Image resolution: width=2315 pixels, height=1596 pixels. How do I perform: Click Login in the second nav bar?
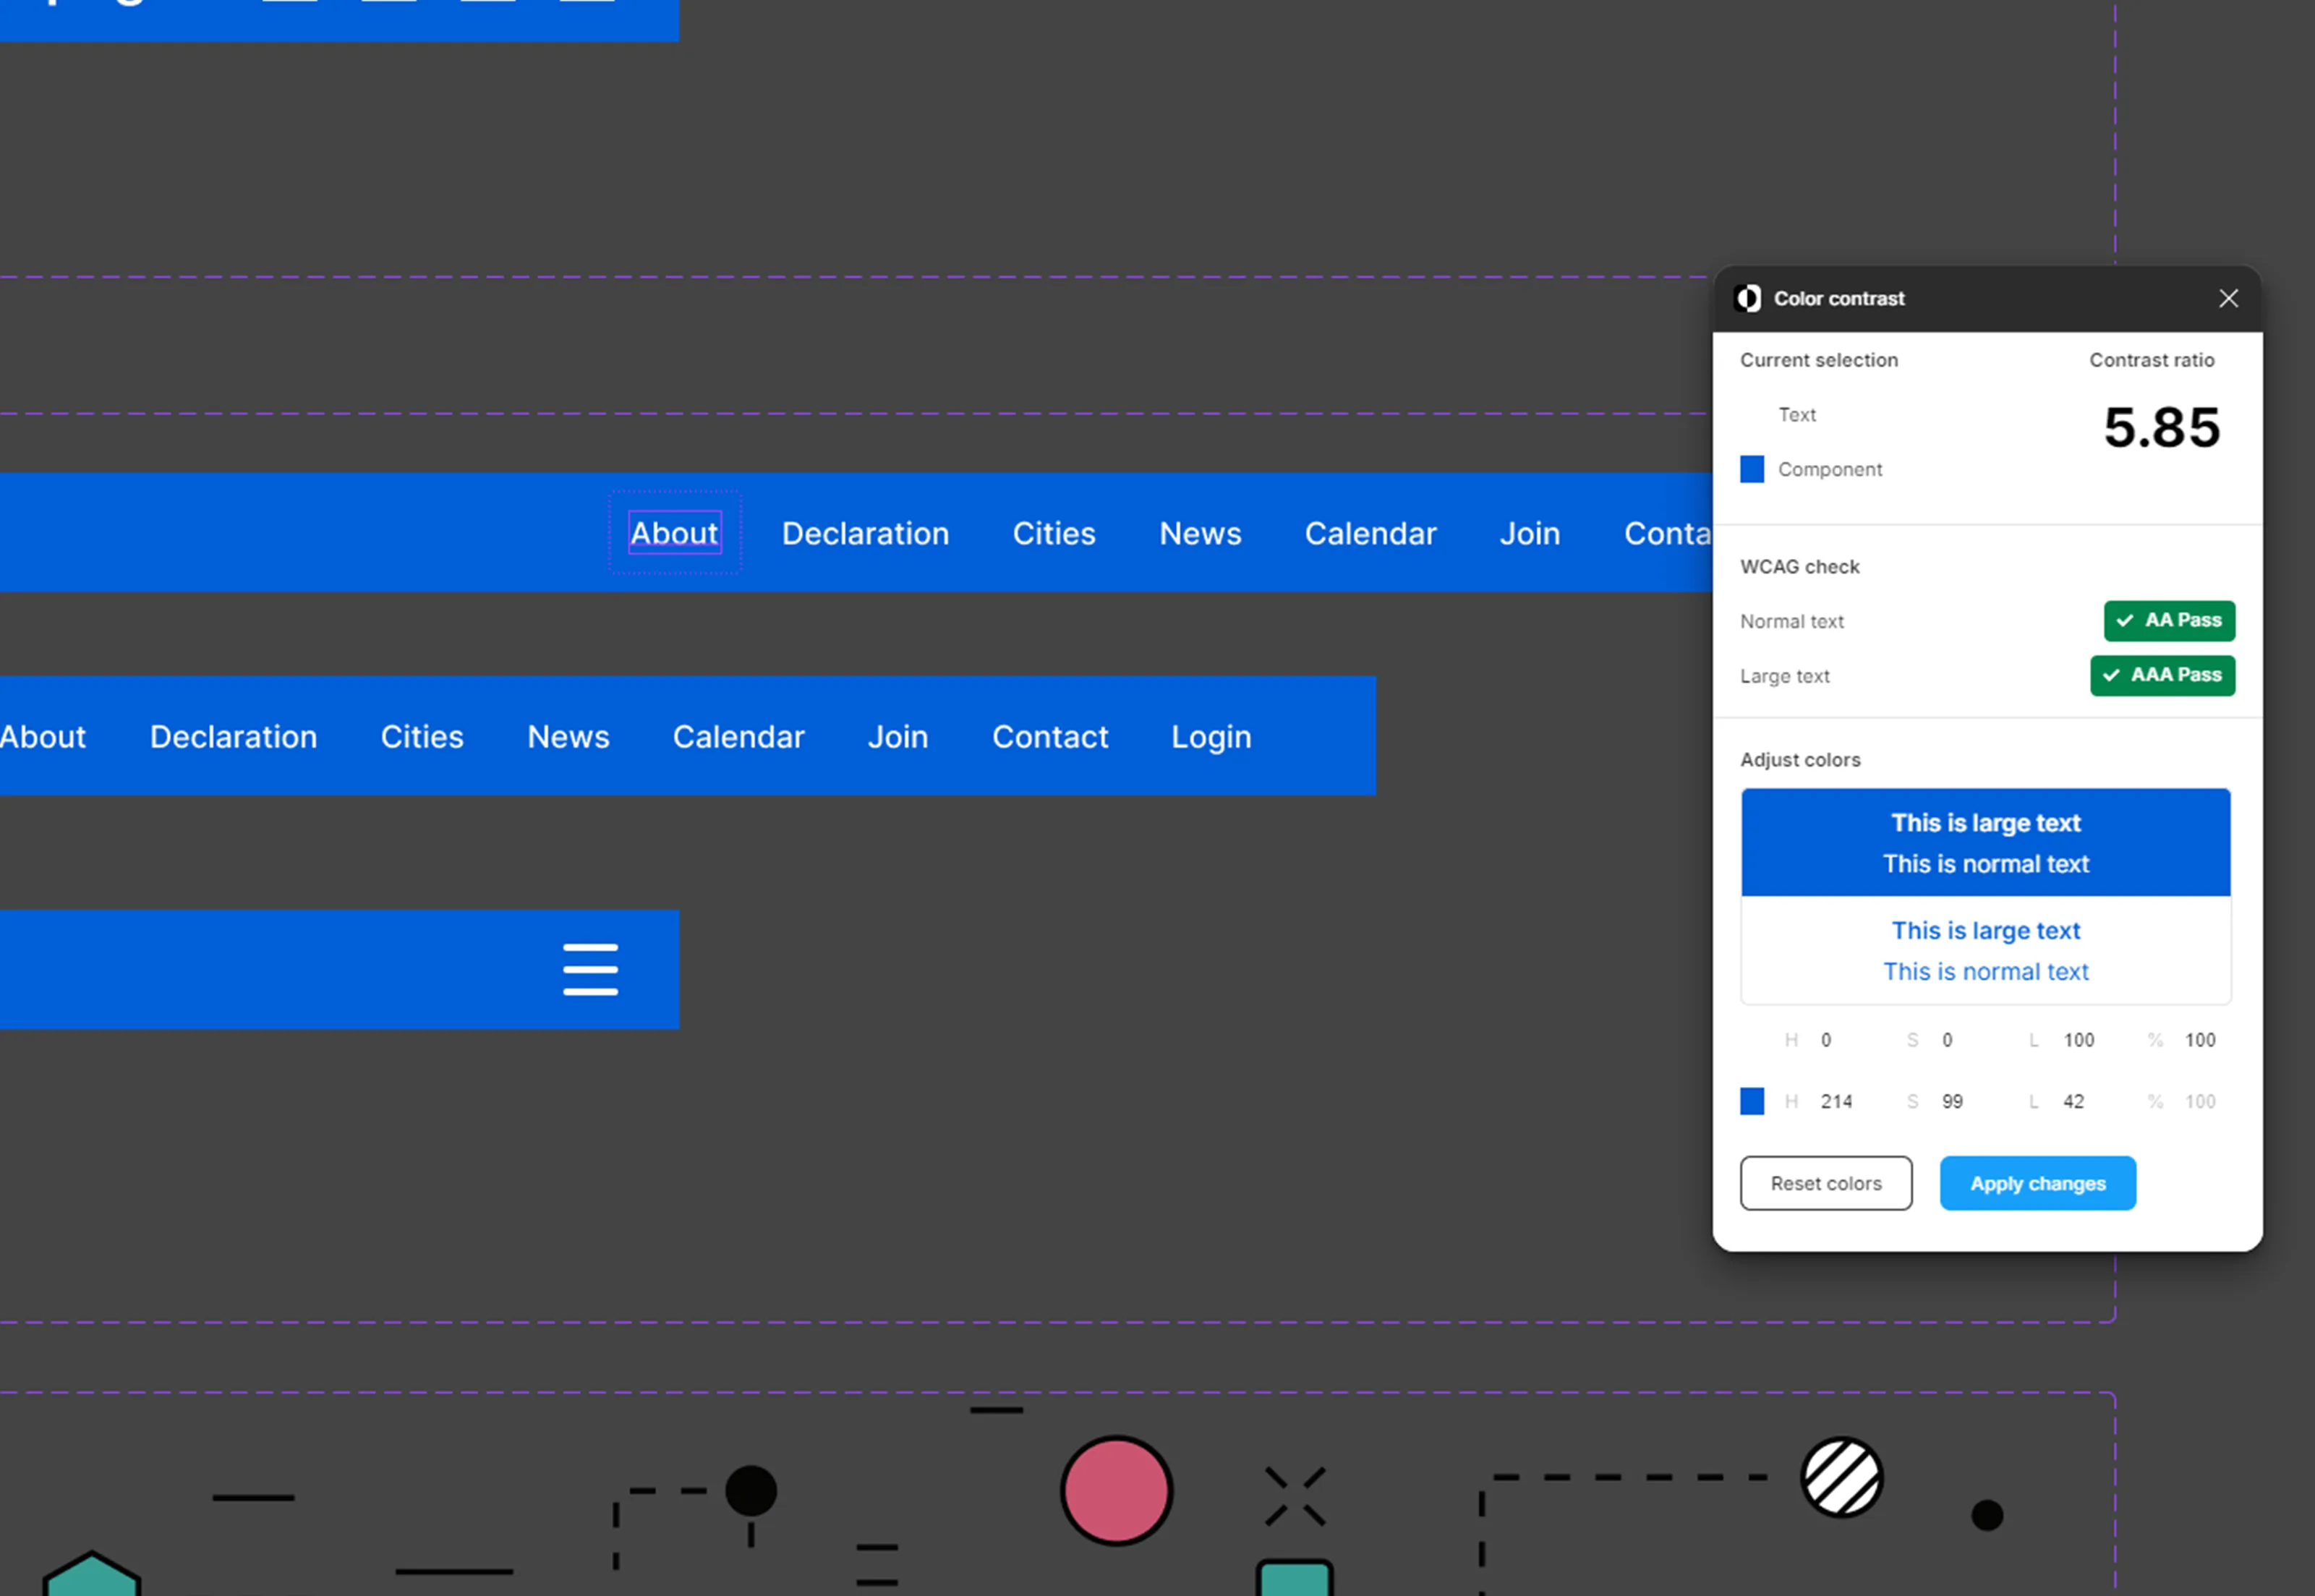click(x=1211, y=737)
